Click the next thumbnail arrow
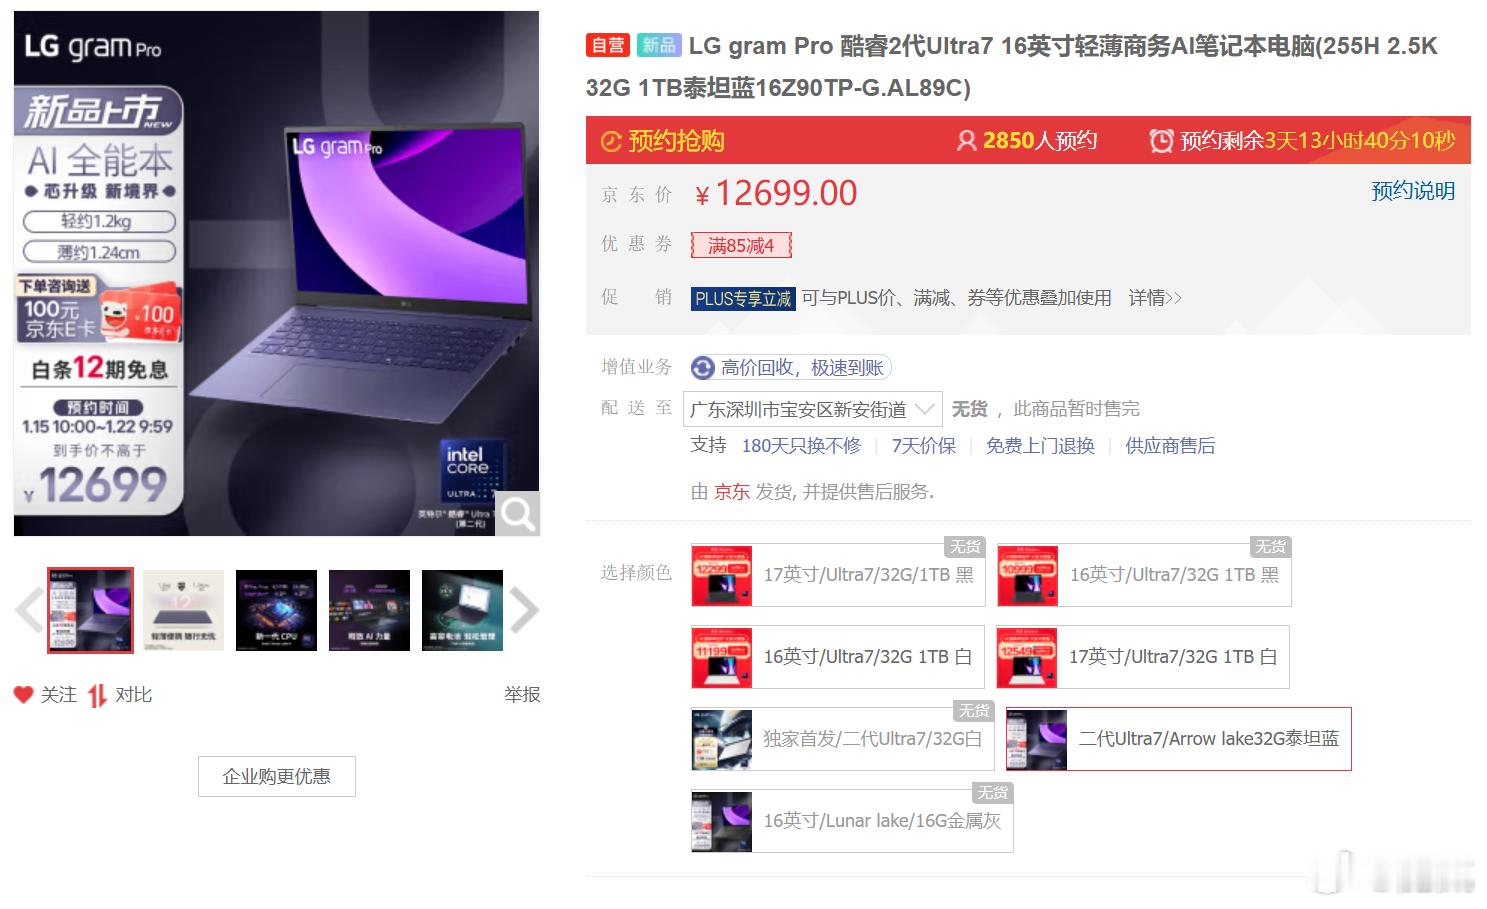The height and width of the screenshot is (909, 1487). (524, 610)
